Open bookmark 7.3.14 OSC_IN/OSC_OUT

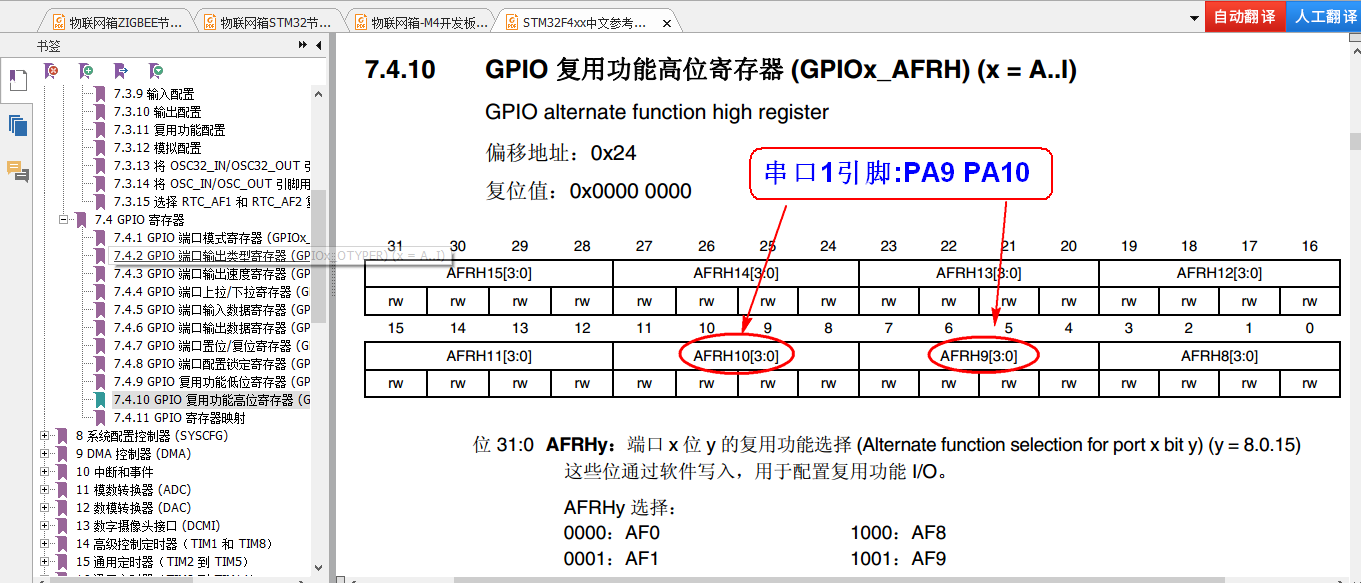coord(211,184)
